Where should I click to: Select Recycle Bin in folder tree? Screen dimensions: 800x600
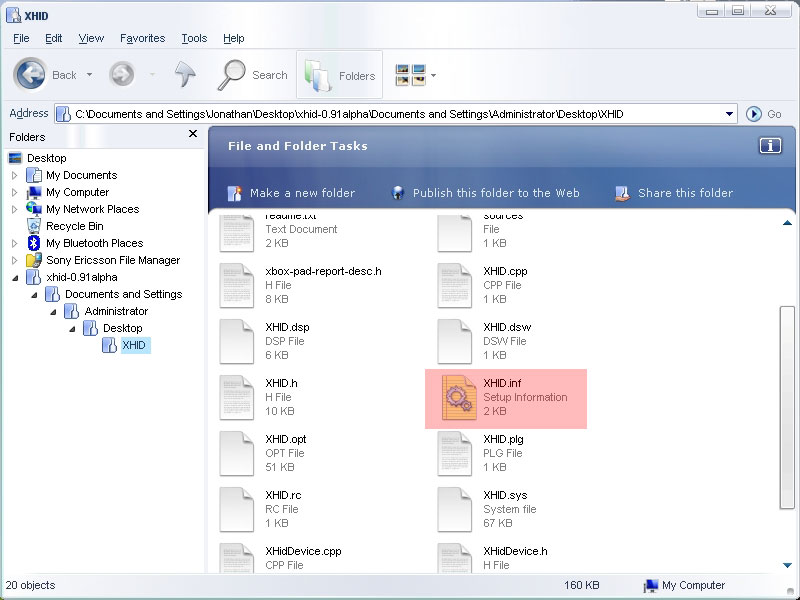coord(74,226)
